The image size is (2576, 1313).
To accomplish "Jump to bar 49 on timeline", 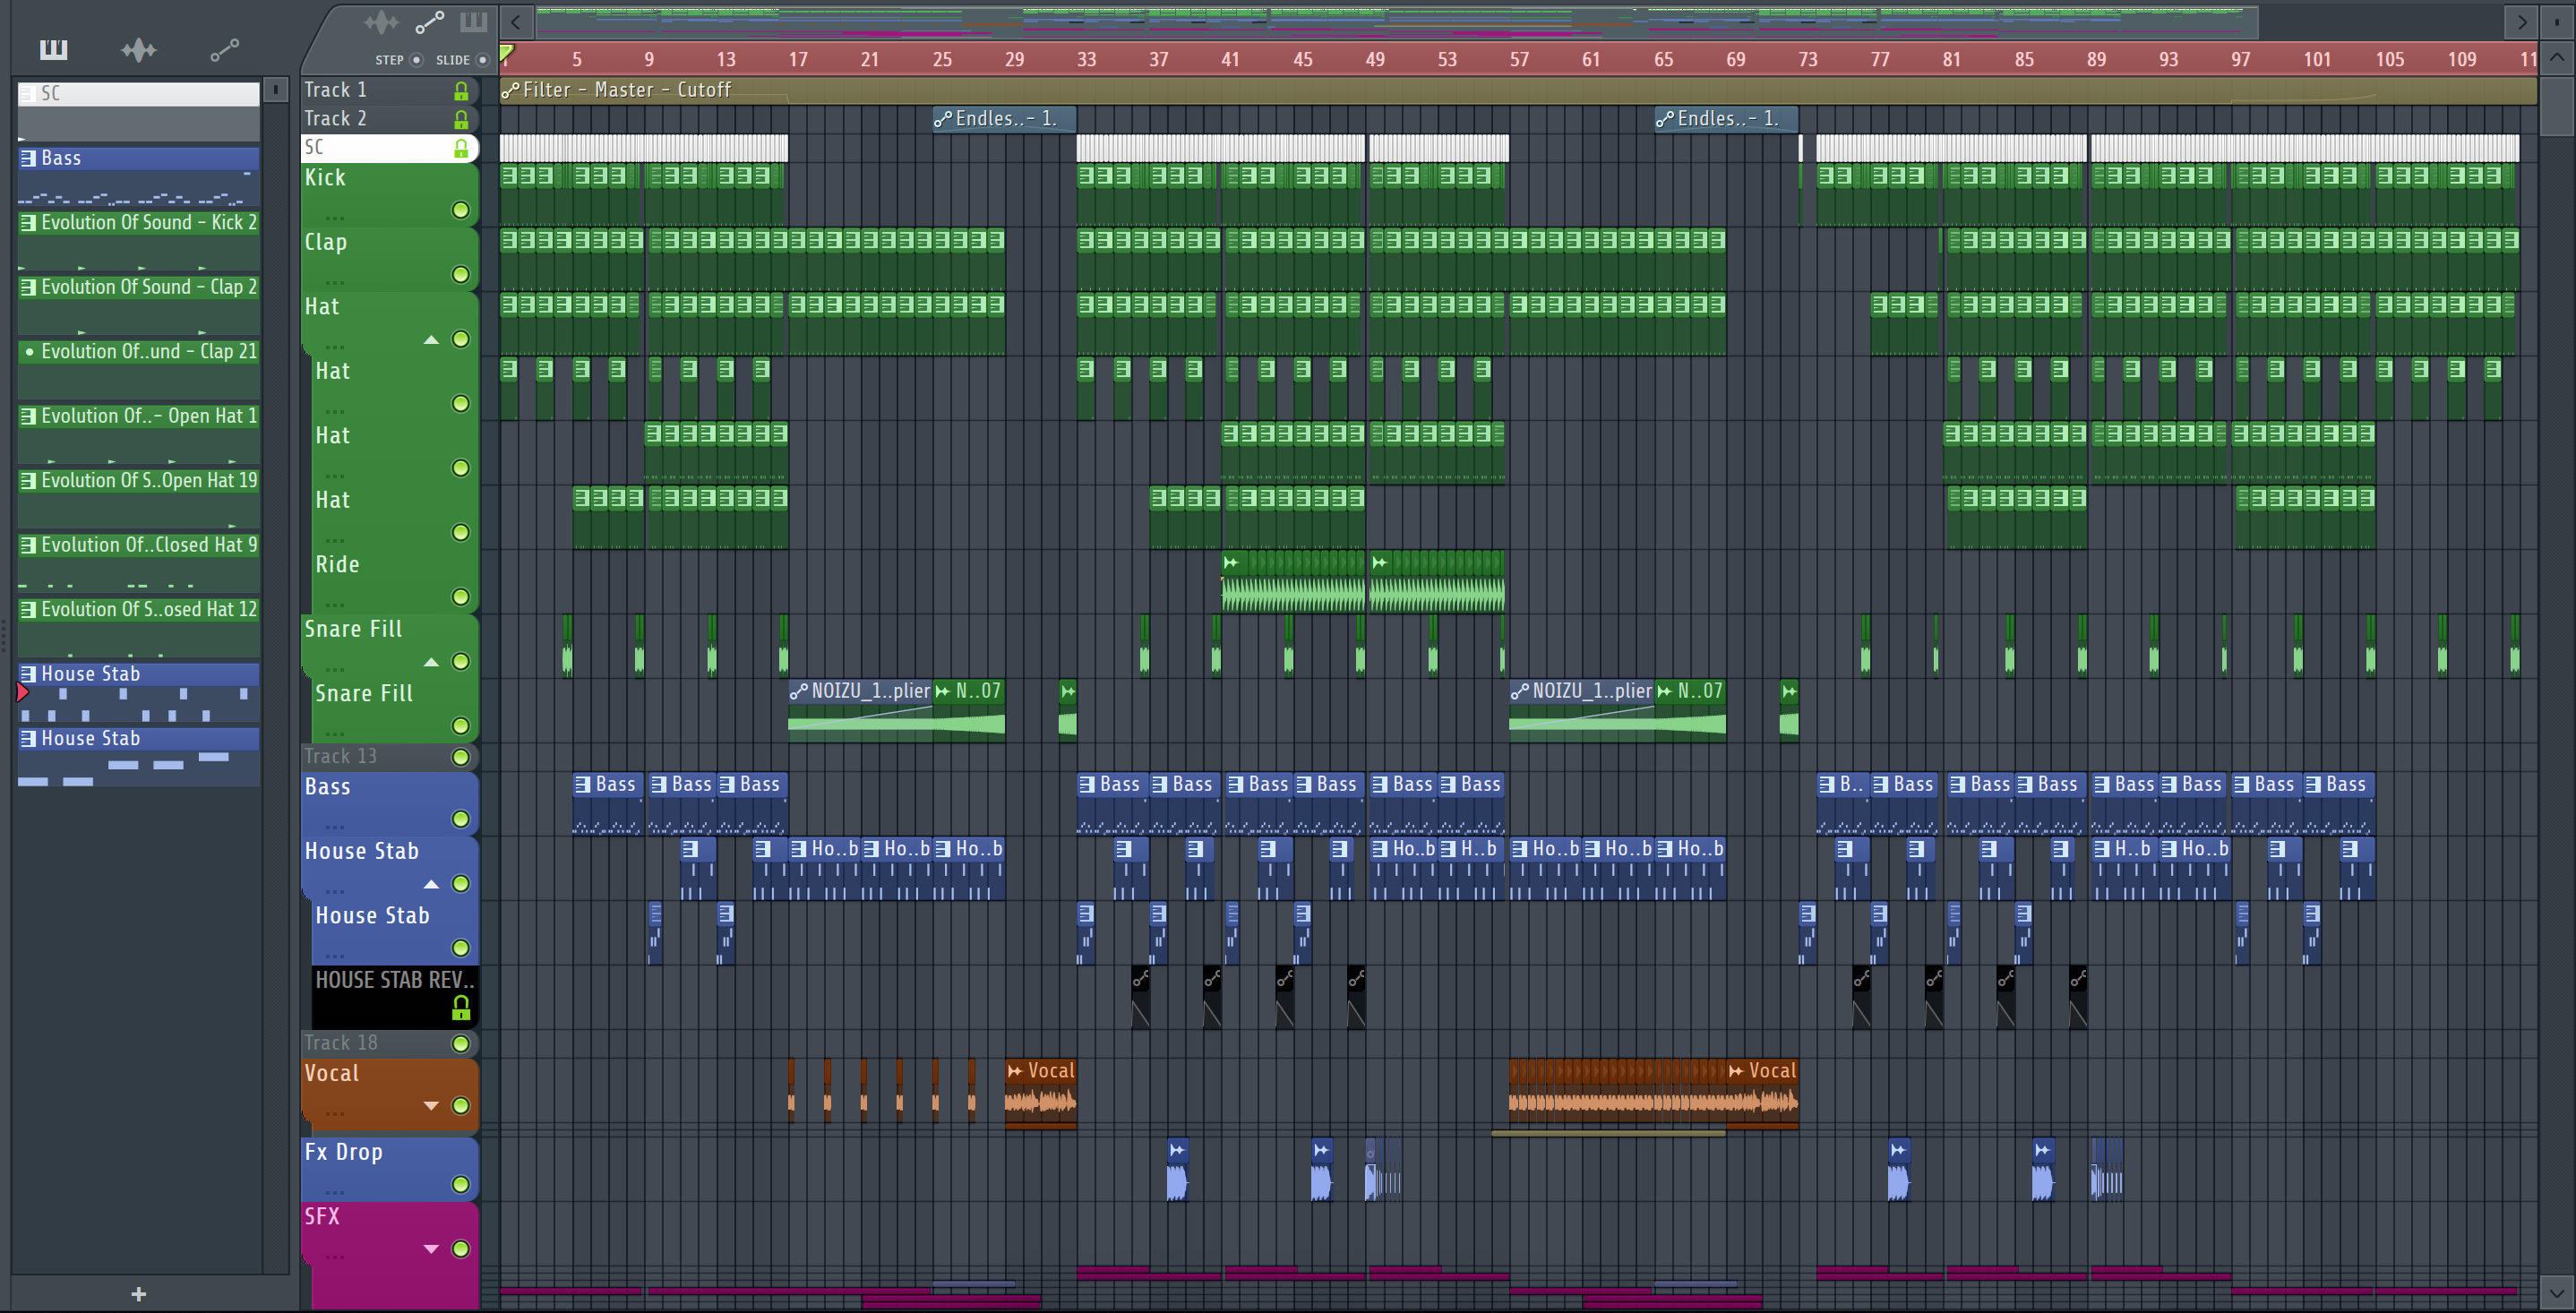I will 1375,60.
